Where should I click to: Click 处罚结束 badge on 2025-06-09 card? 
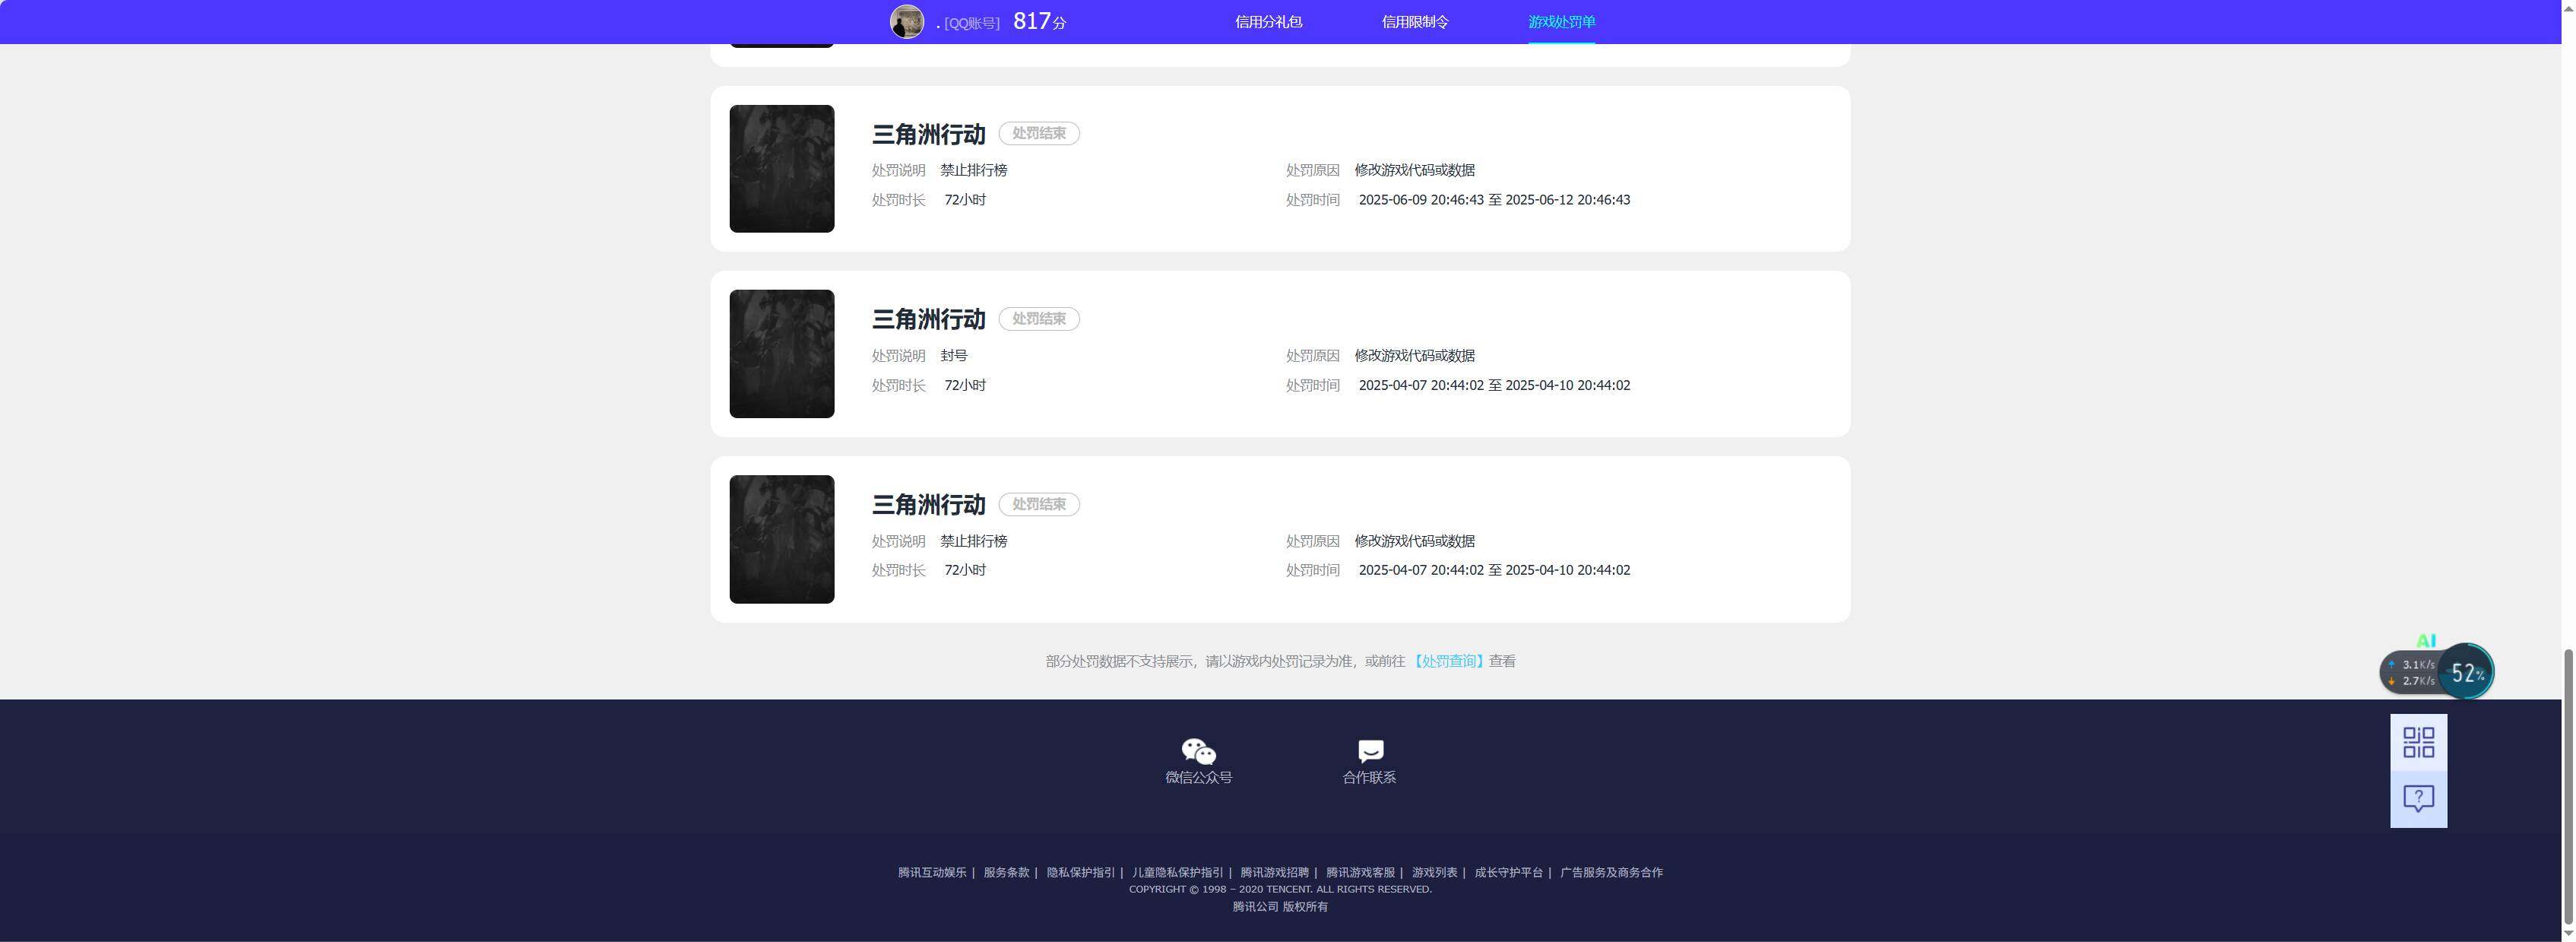tap(1039, 133)
